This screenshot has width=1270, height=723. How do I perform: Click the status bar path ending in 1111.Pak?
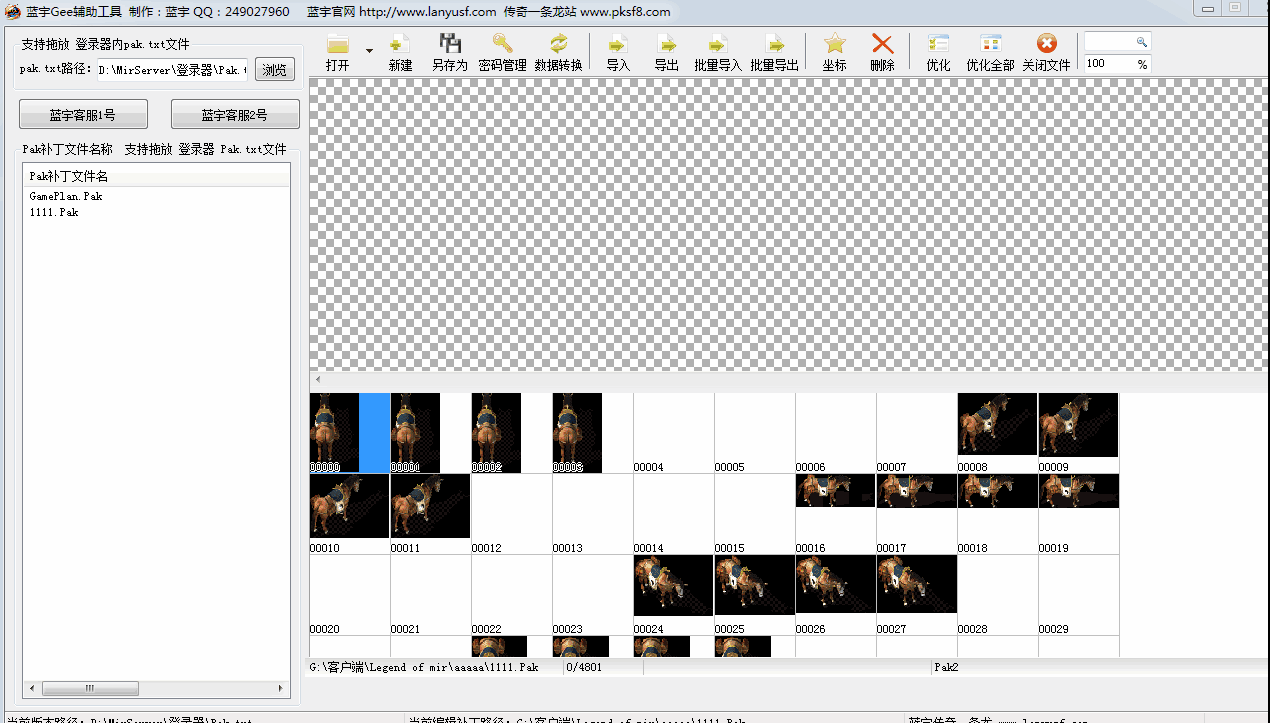coord(424,667)
